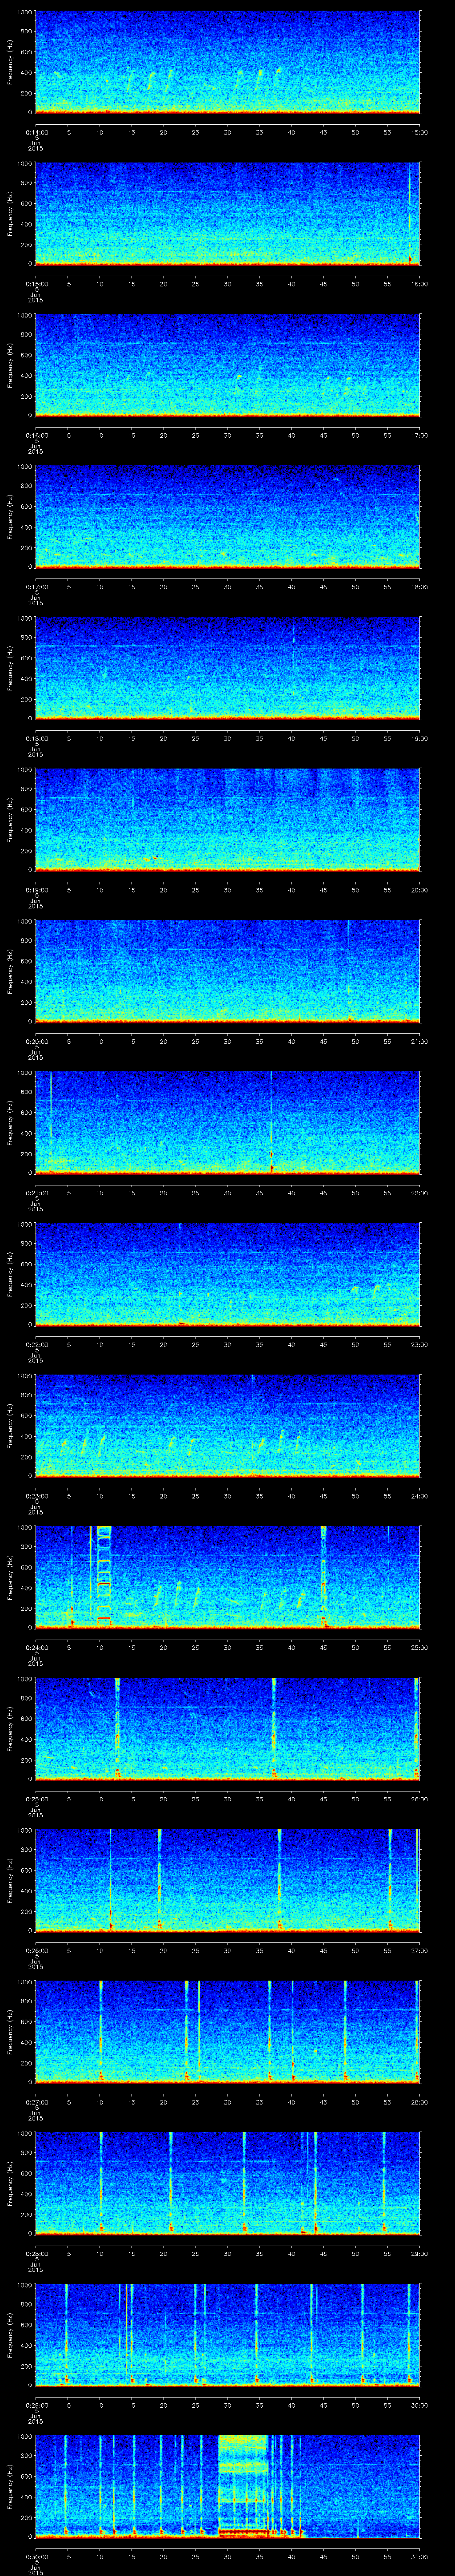Click the 15:00 end time label
Image resolution: width=455 pixels, height=2576 pixels.
420,131
